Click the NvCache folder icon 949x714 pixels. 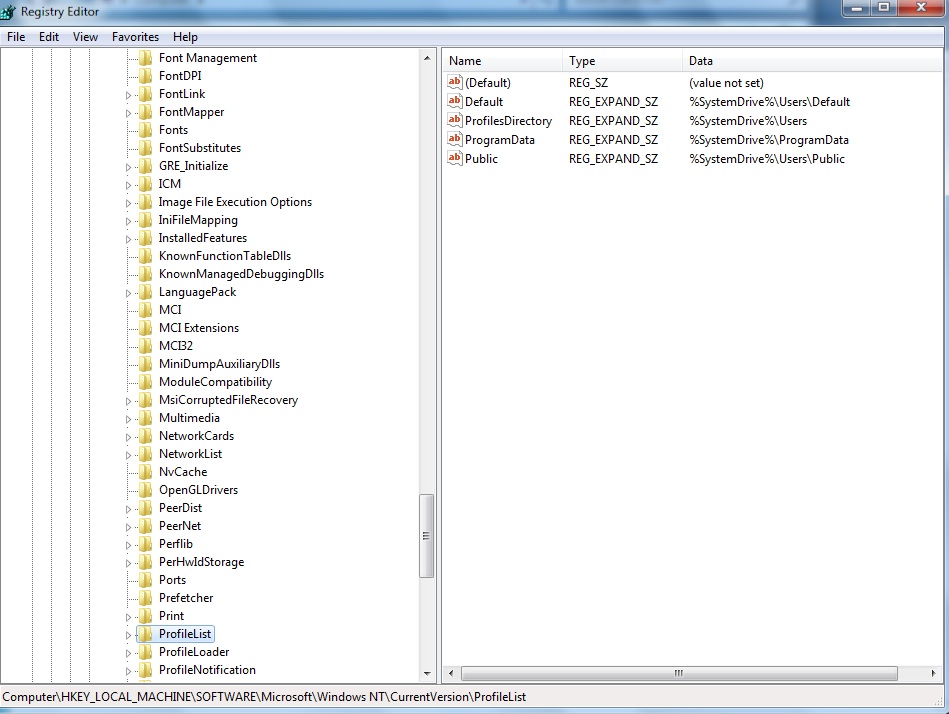145,472
